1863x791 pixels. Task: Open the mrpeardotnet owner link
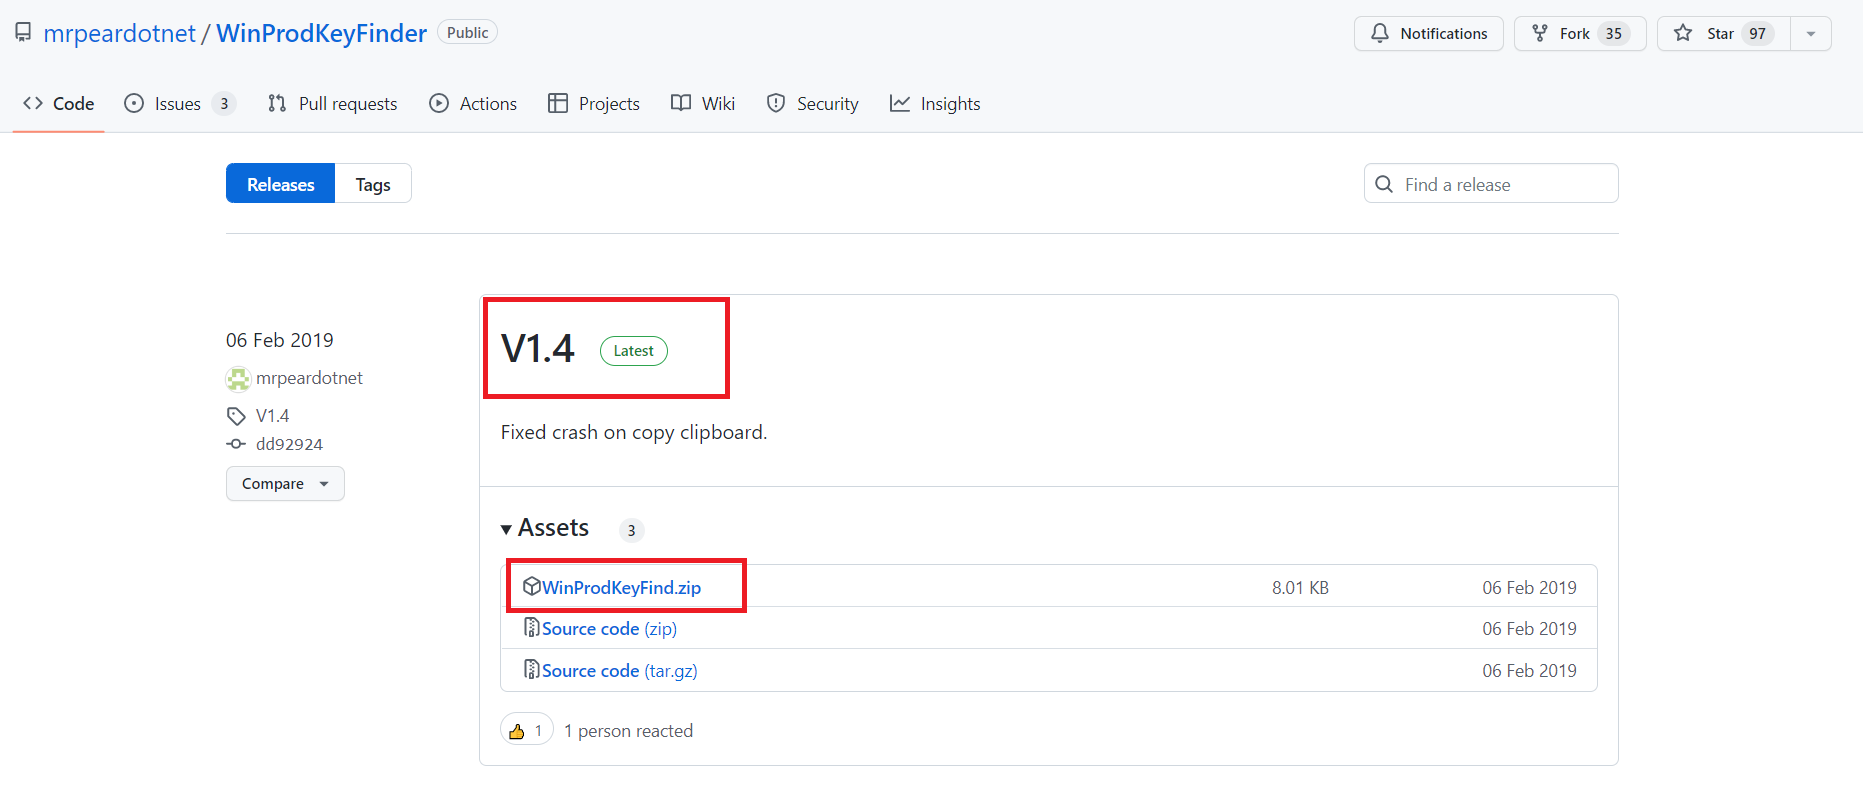(120, 33)
